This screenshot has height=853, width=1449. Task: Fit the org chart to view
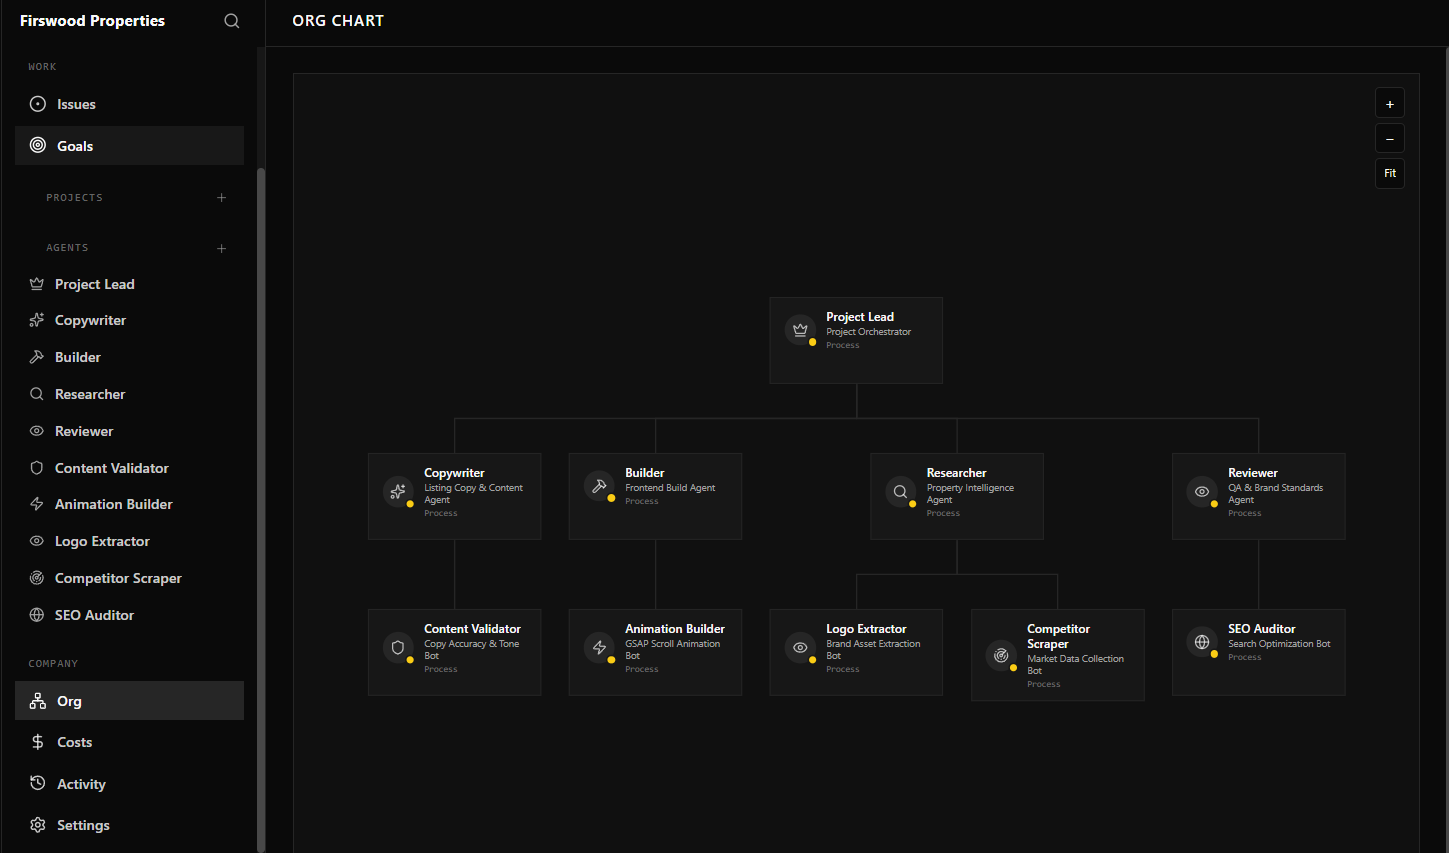pos(1389,174)
